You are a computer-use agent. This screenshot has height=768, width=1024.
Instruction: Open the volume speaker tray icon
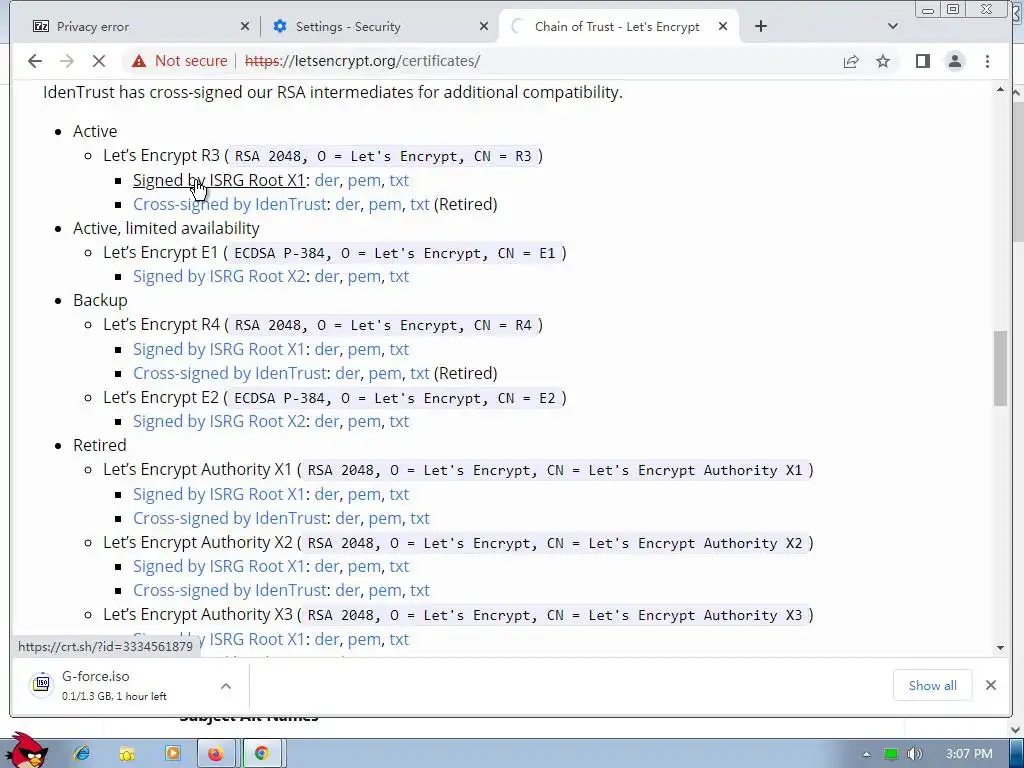[914, 754]
